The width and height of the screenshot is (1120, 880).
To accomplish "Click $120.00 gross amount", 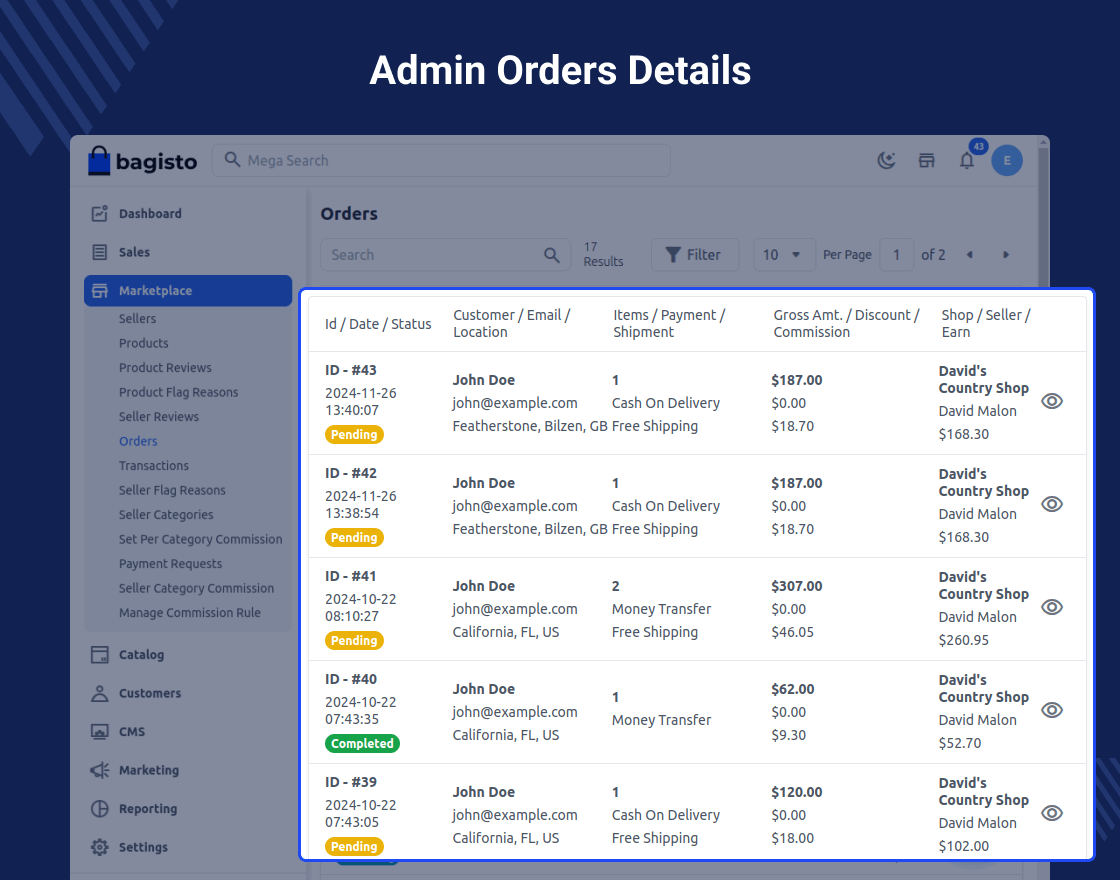I will coord(796,792).
